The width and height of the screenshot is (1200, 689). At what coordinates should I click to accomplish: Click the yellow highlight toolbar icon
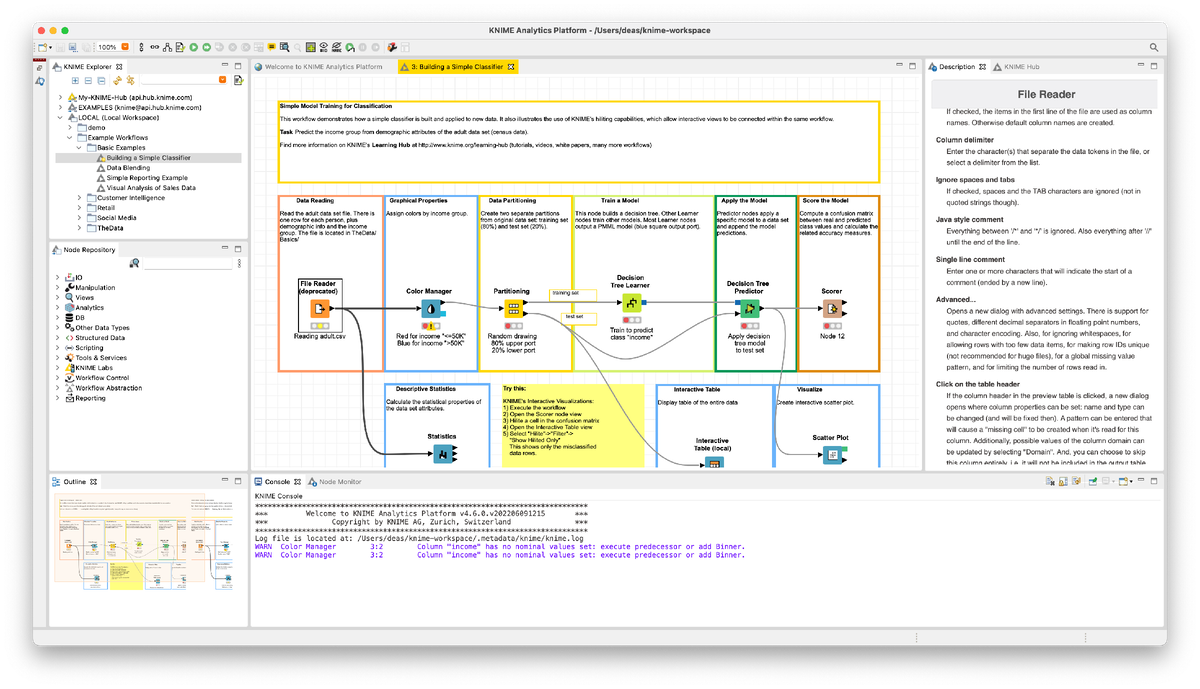click(x=270, y=46)
